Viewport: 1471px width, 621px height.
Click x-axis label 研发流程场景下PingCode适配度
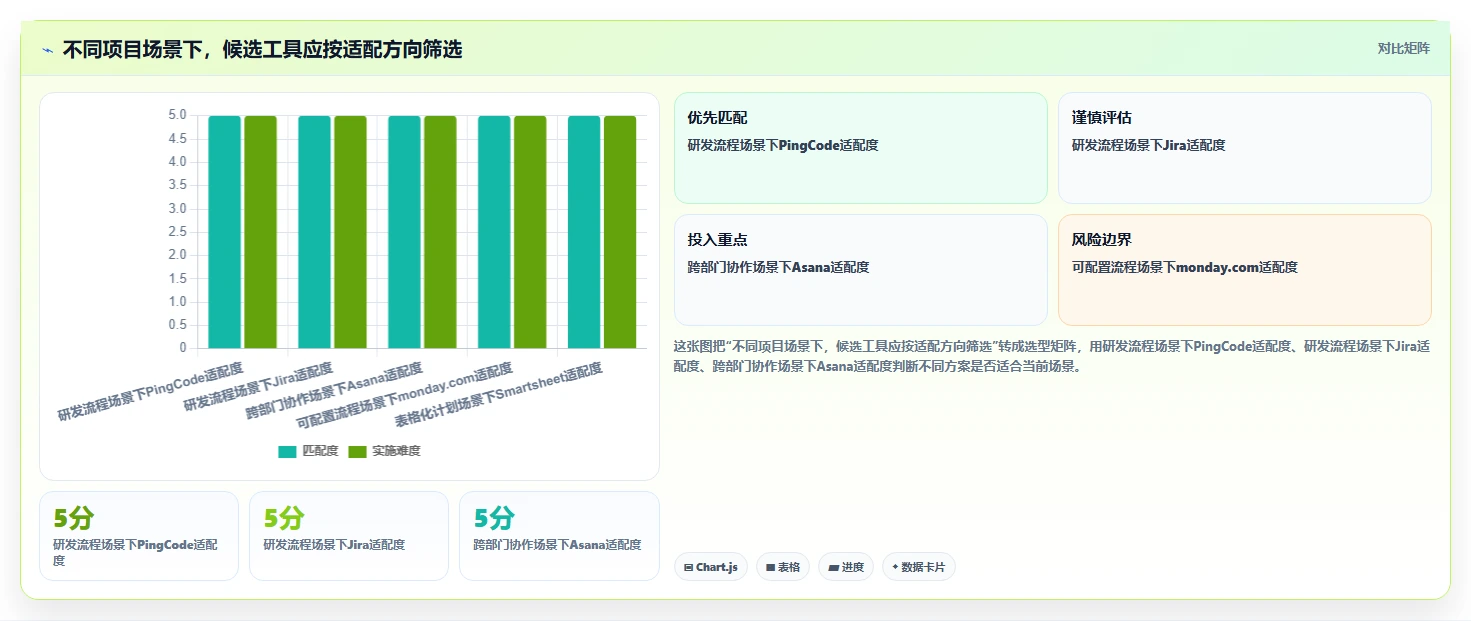[150, 392]
